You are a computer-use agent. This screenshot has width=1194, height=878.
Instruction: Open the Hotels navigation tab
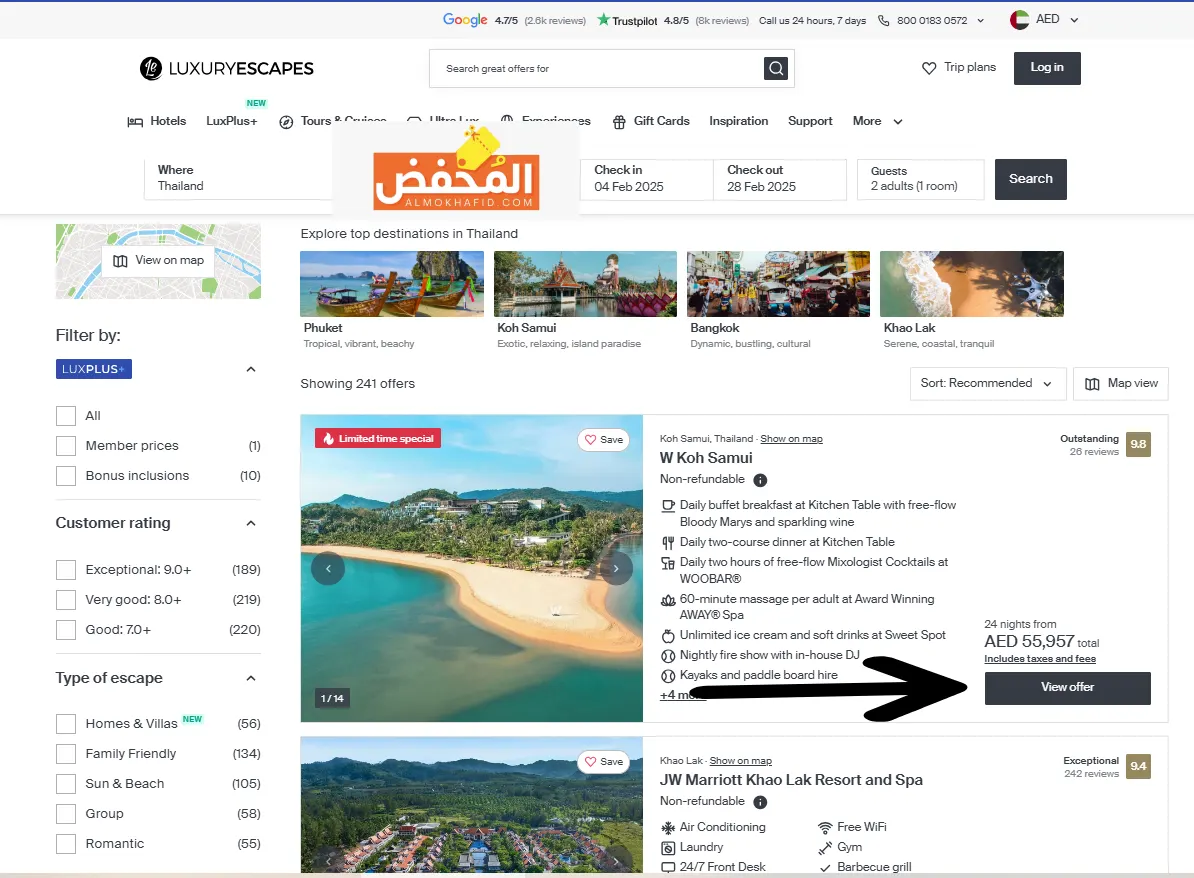157,121
